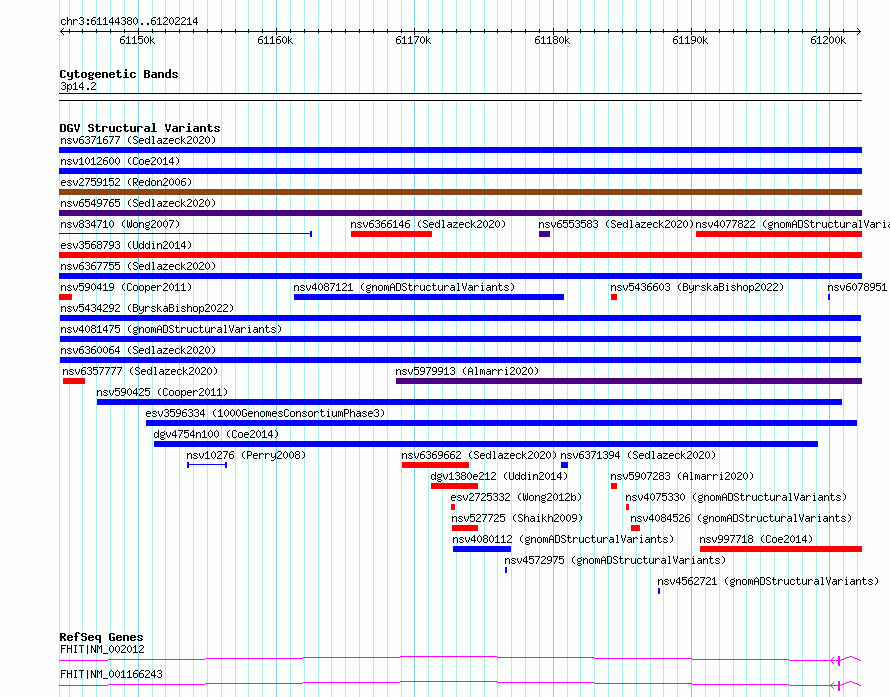The height and width of the screenshot is (697, 890).
Task: Open the nsv4077822 gnomAD variant label
Action: (x=792, y=224)
